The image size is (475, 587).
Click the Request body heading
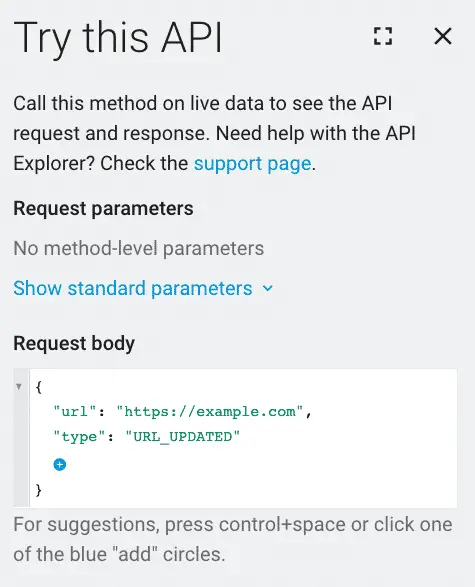click(x=74, y=343)
